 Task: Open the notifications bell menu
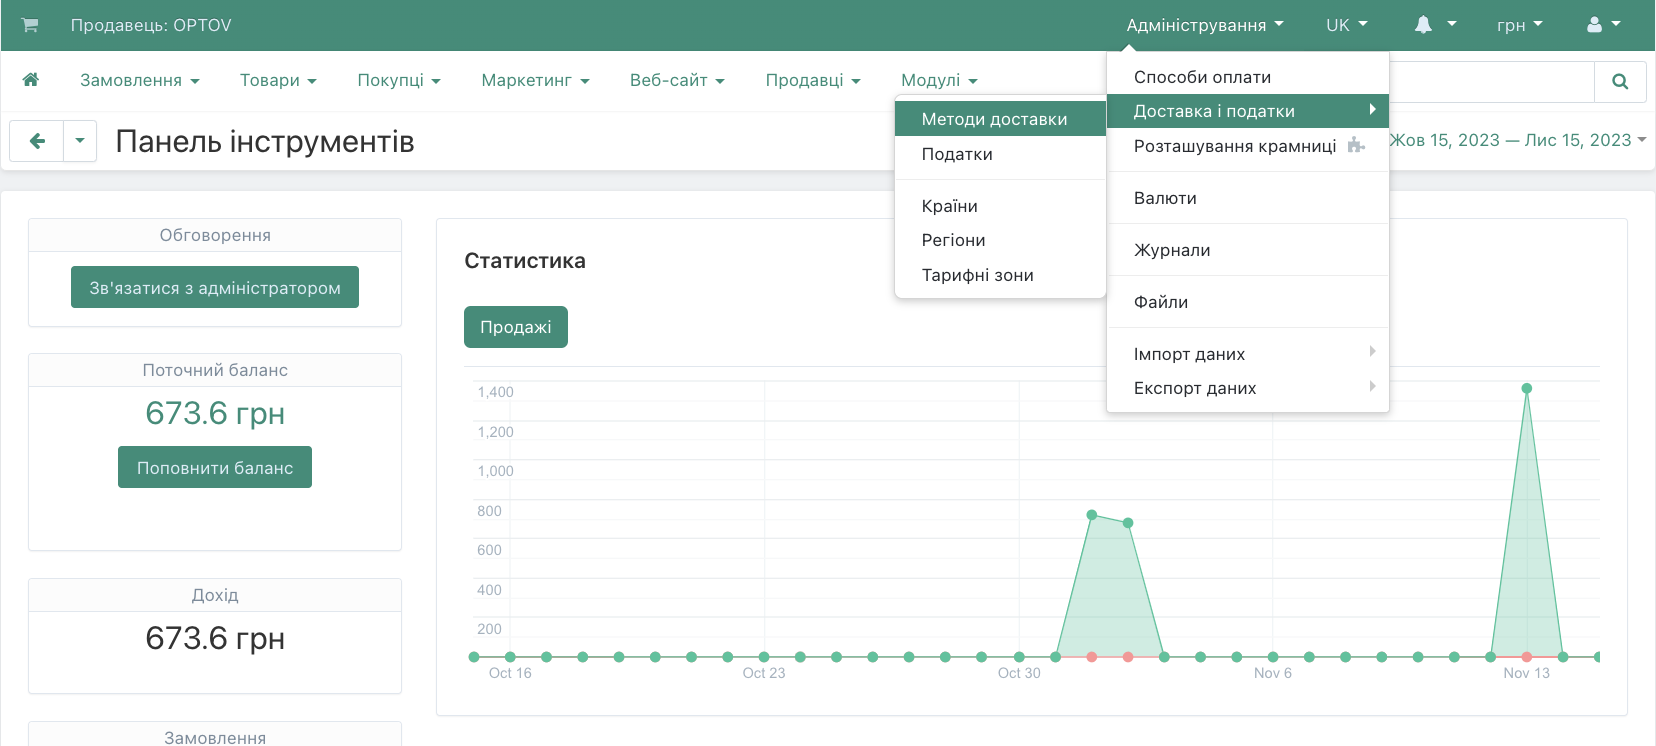1434,25
